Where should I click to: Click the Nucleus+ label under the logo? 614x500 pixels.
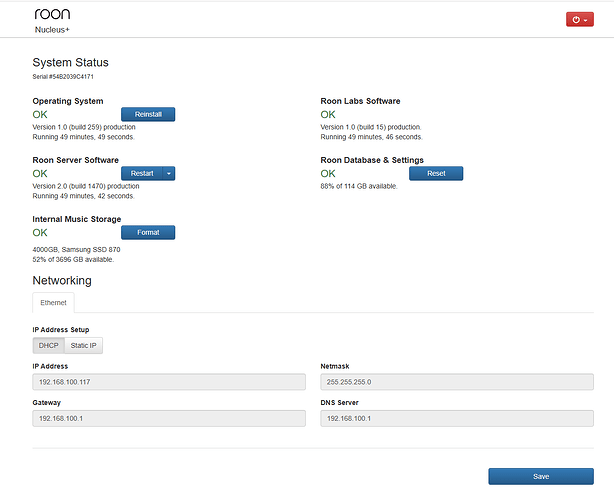52,30
